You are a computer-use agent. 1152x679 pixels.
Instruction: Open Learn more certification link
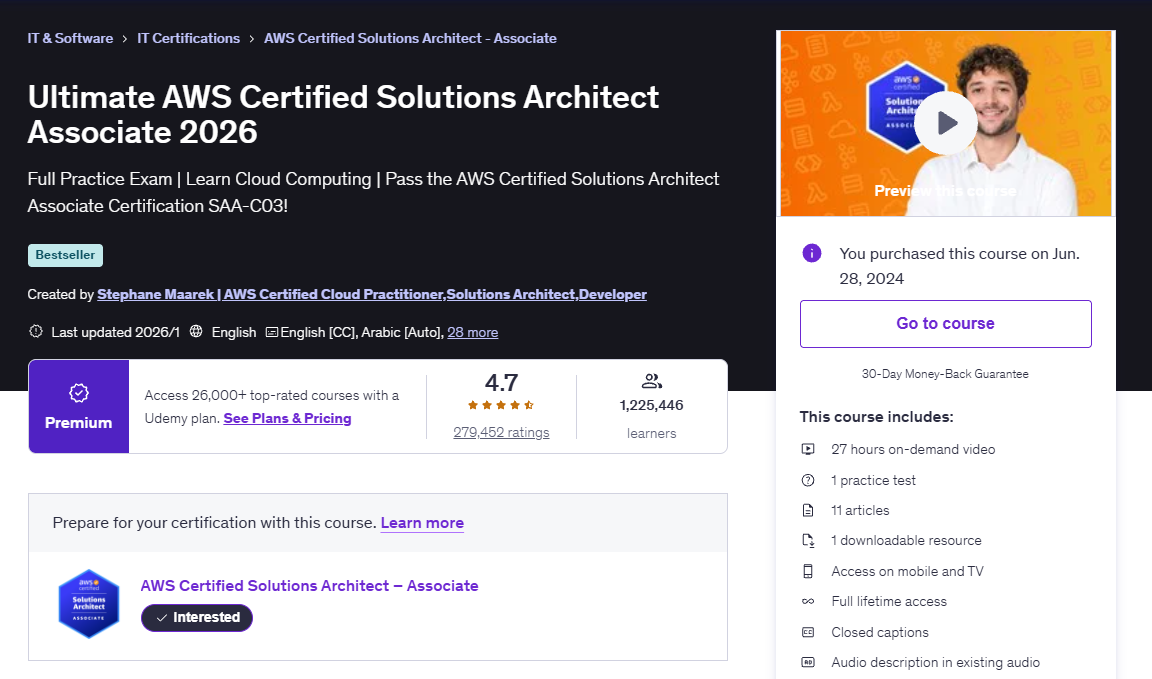(422, 522)
